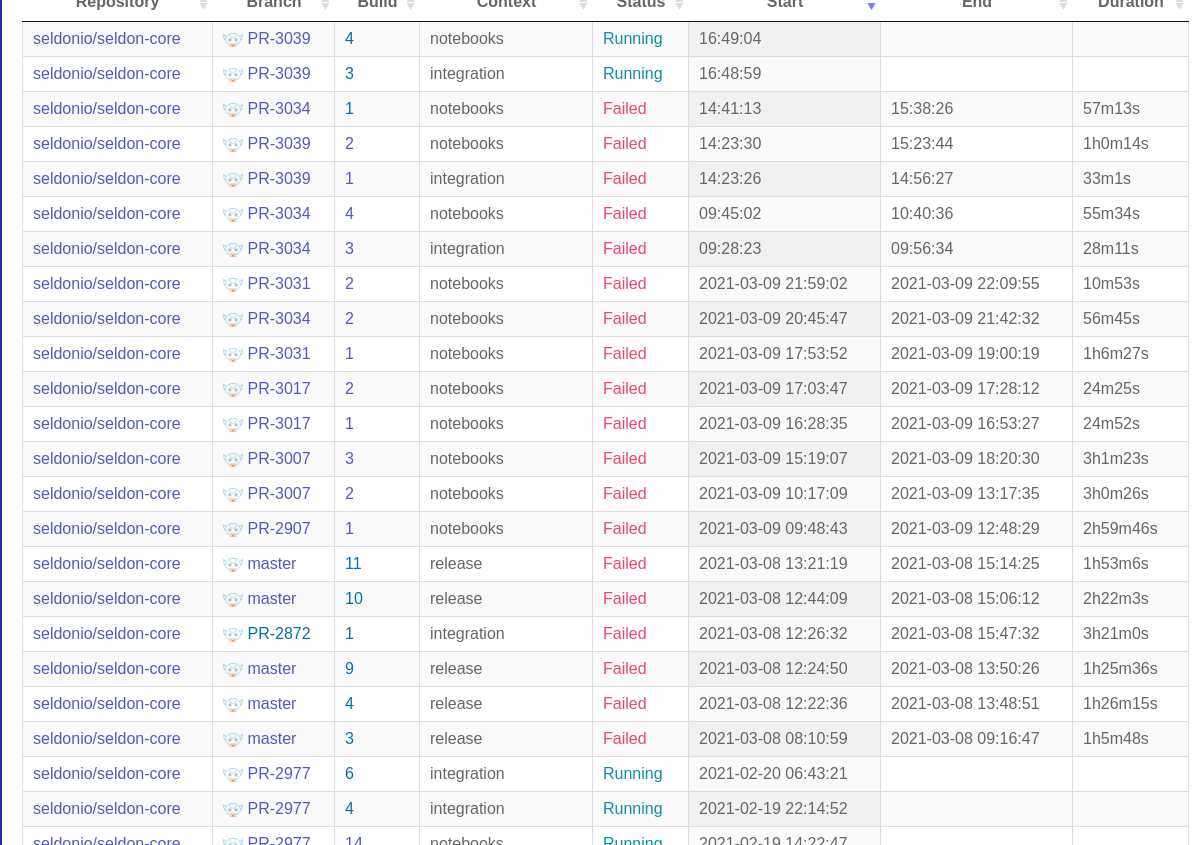
Task: Click the pipeline icon beside PR-3034 build 2
Action: (x=233, y=320)
